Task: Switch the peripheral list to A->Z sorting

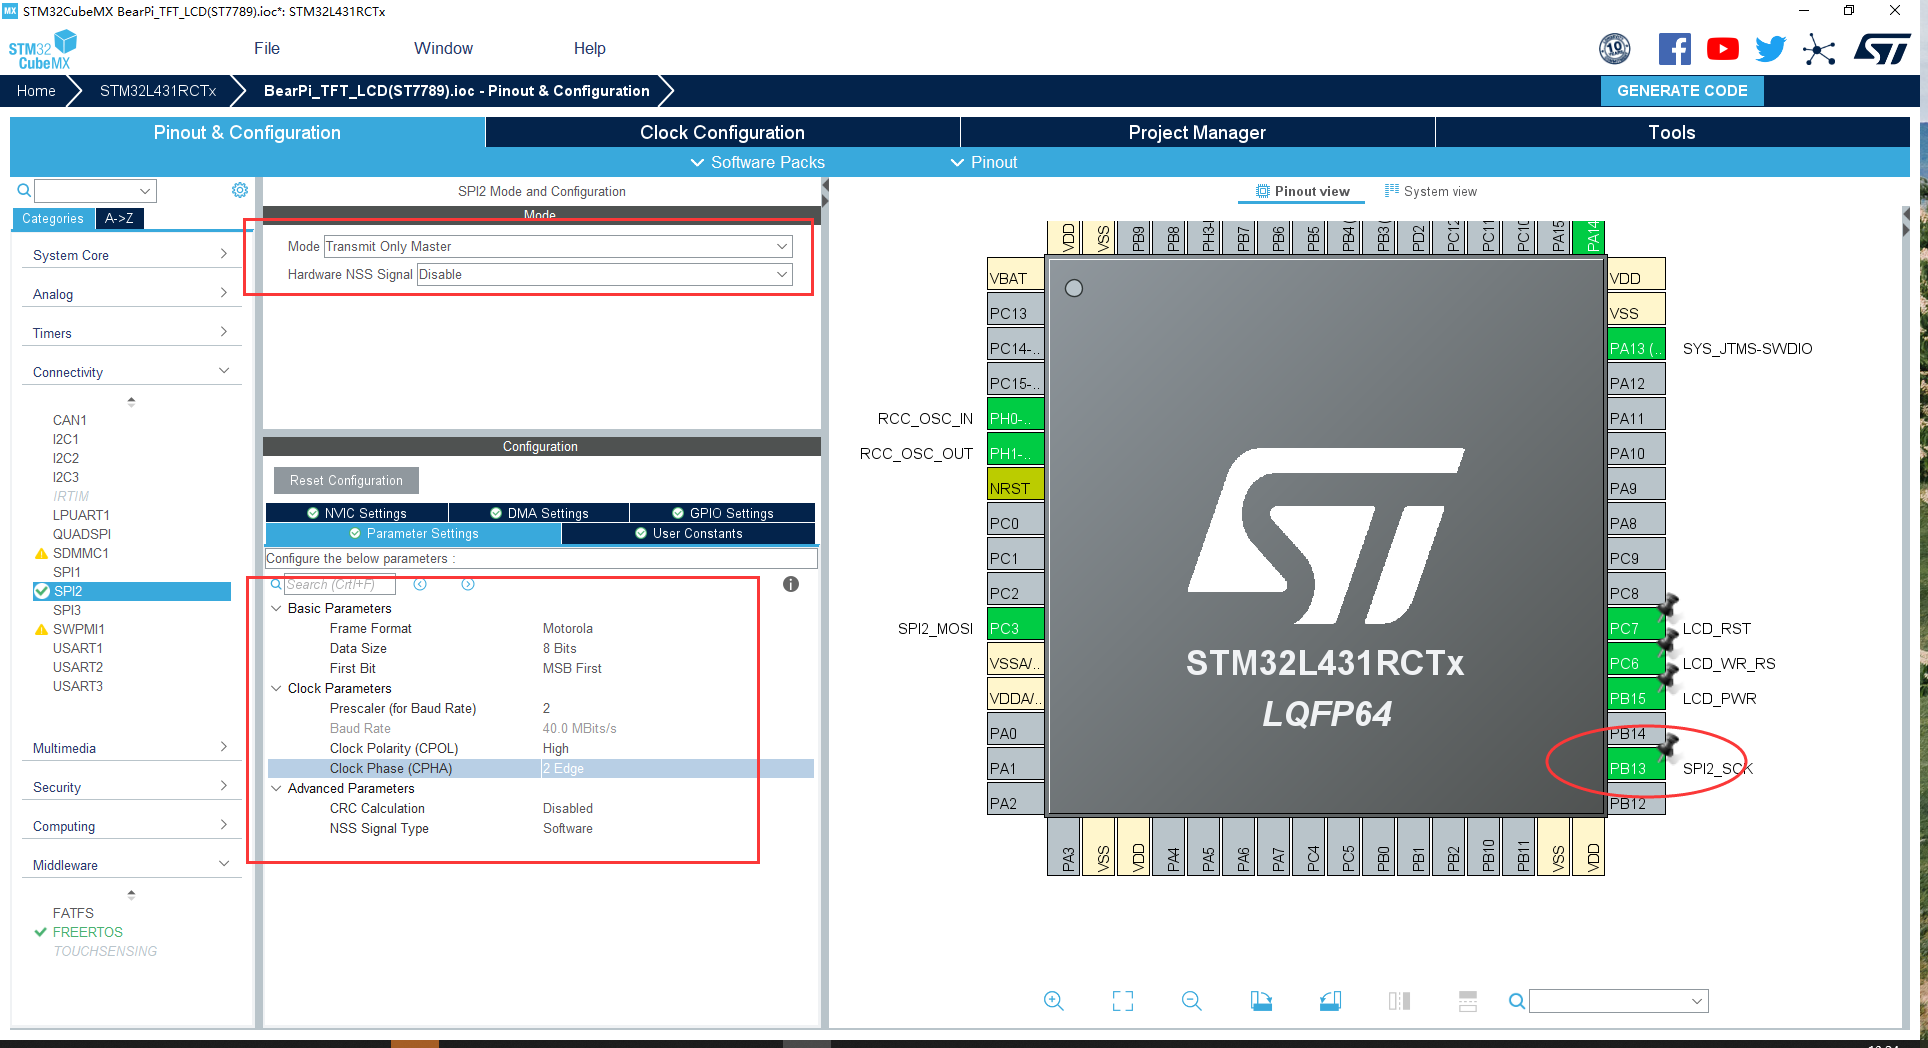Action: (119, 218)
